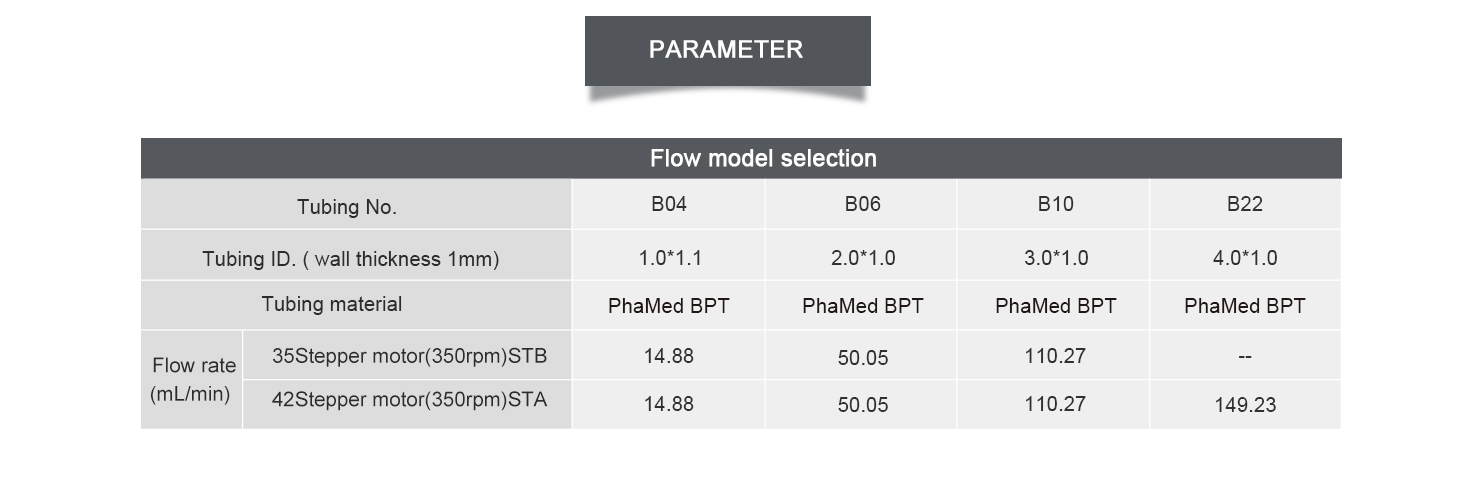Select the B06 tubing column header
Screen dimensions: 1484x501
point(862,204)
